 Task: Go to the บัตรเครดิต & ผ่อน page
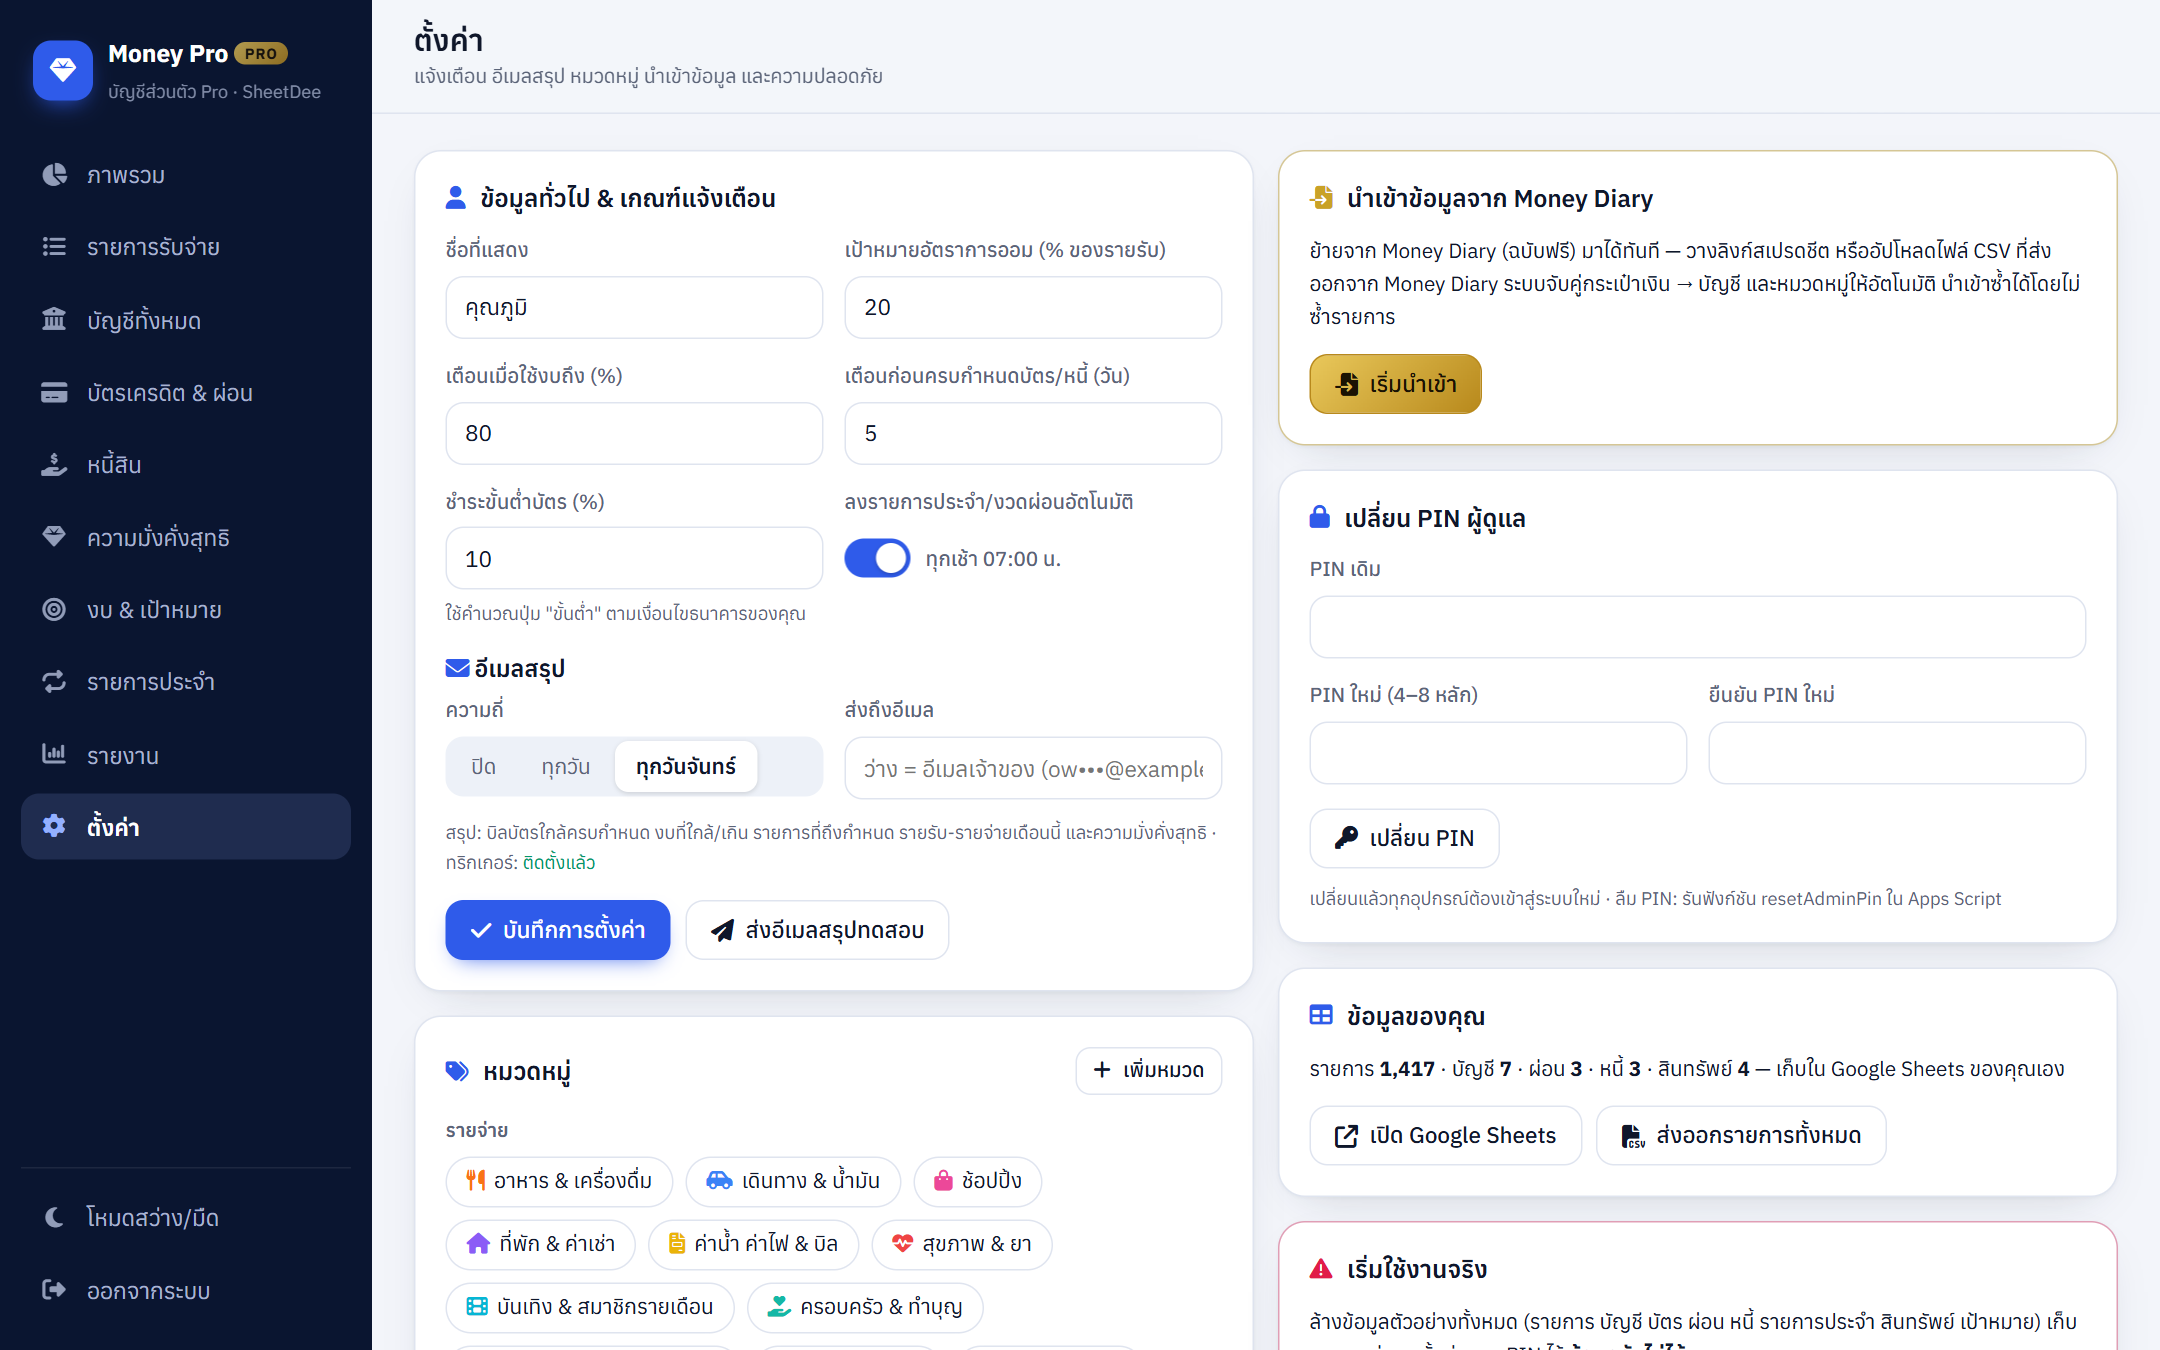(186, 393)
